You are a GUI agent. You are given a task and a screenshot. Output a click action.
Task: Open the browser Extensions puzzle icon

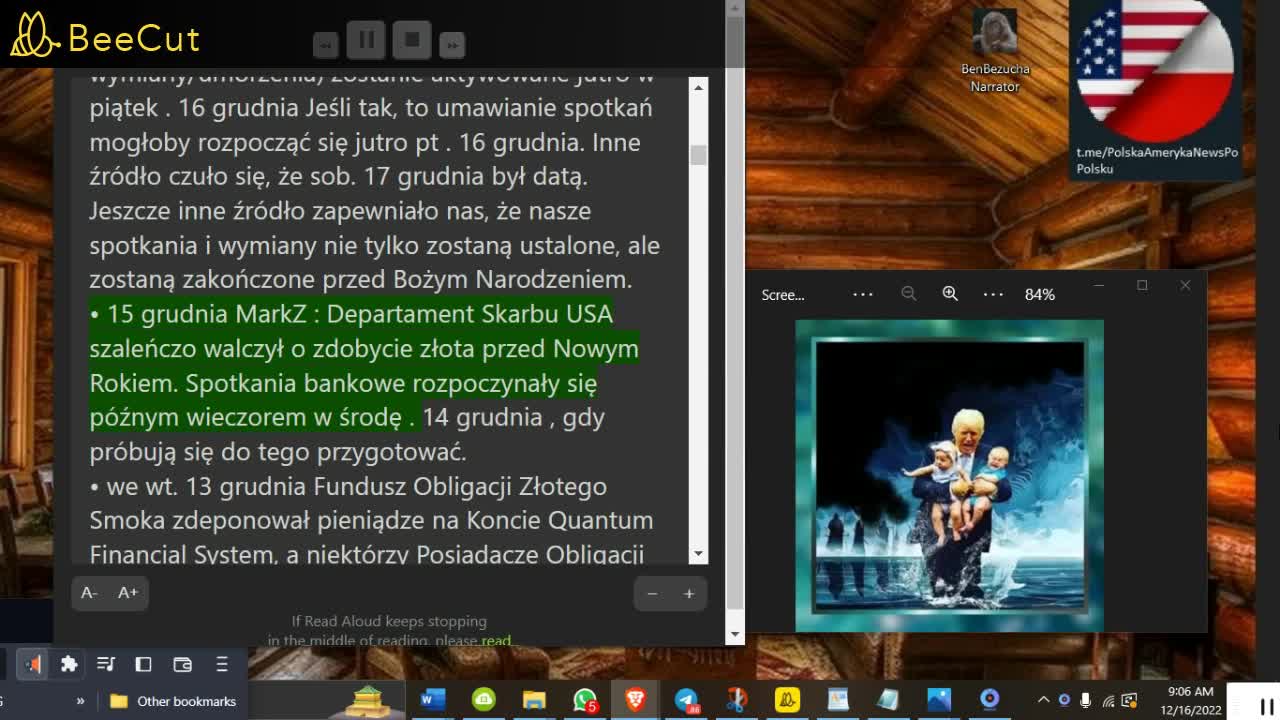(x=69, y=664)
